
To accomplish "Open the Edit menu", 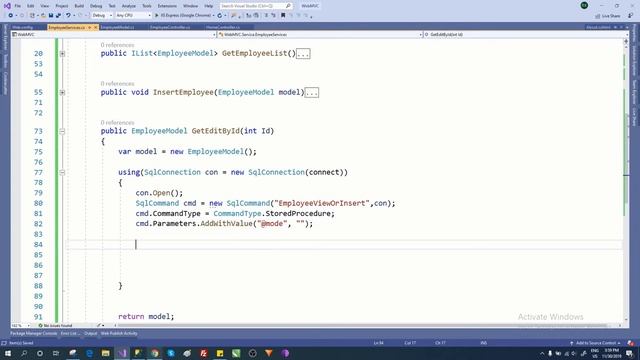I will [31, 6].
